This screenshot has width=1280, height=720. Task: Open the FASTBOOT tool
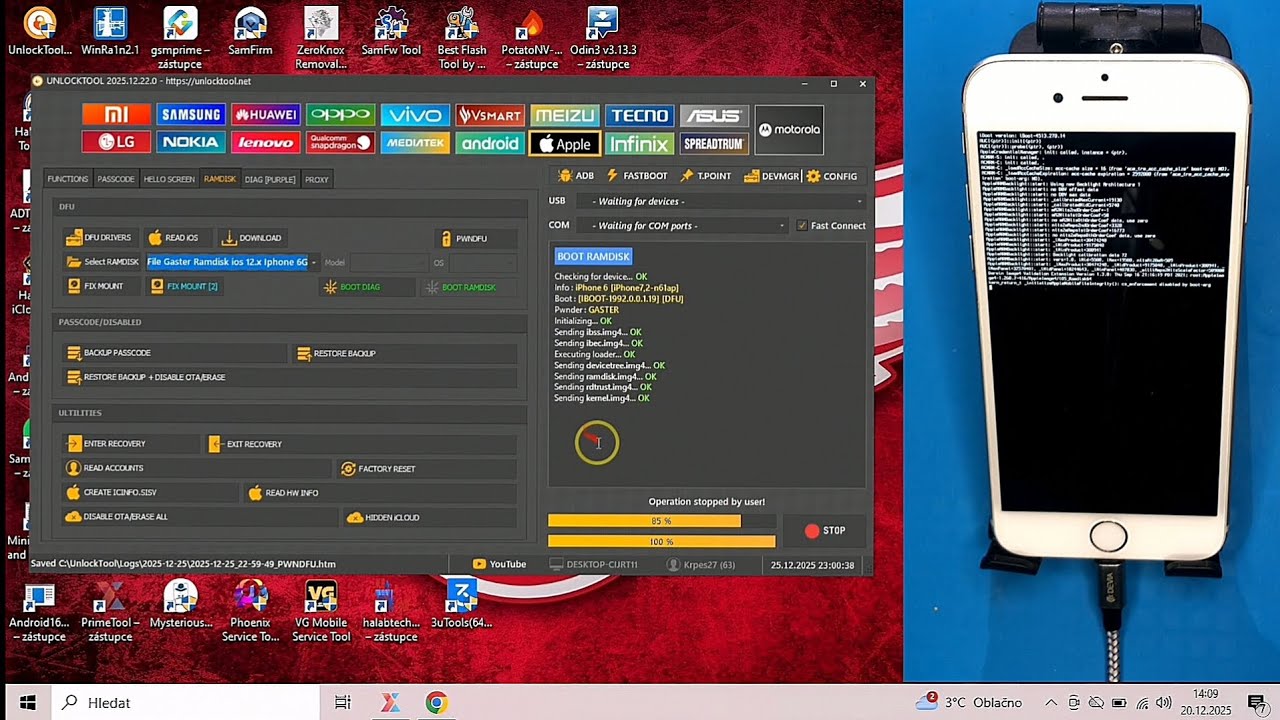[x=637, y=176]
